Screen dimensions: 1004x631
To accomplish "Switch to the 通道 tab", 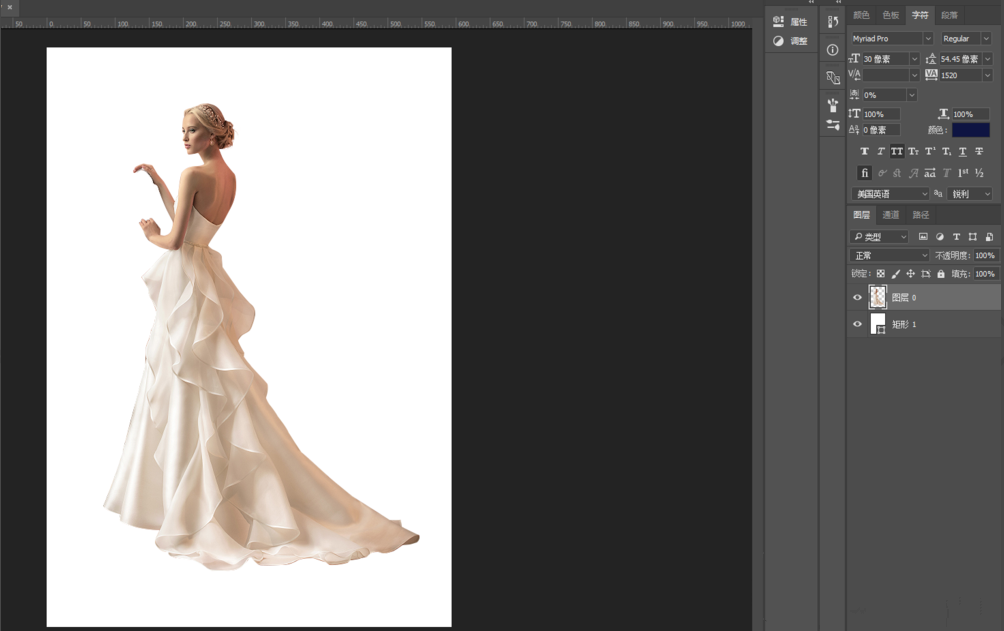I will click(x=890, y=215).
